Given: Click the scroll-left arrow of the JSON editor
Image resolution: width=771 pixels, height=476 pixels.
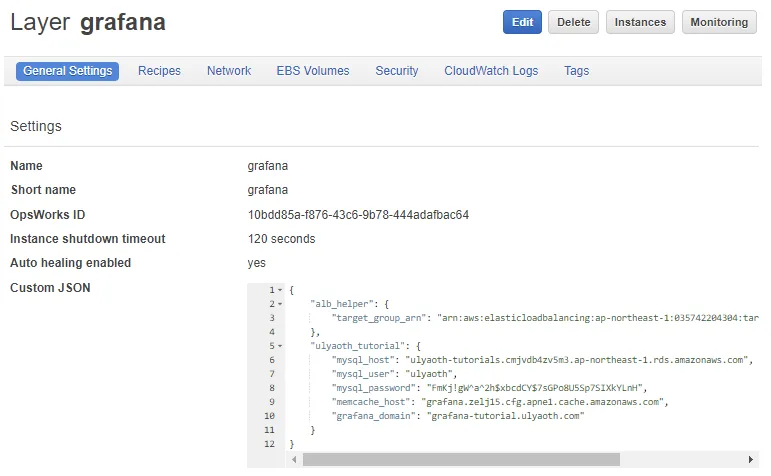Looking at the screenshot, I should tap(295, 460).
